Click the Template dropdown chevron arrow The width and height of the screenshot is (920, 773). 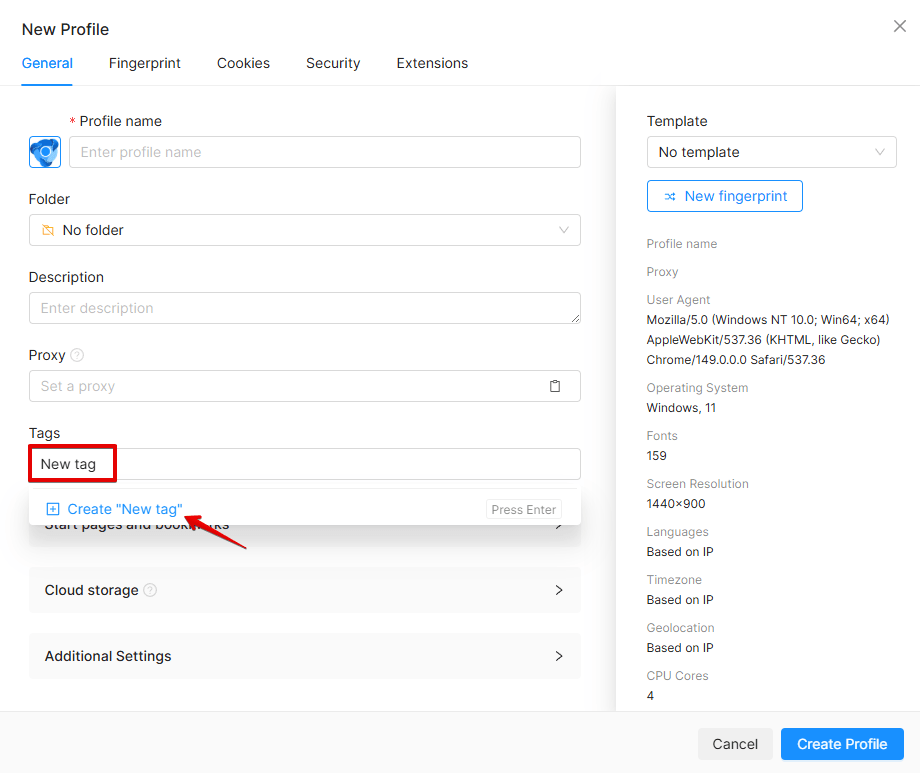click(880, 152)
